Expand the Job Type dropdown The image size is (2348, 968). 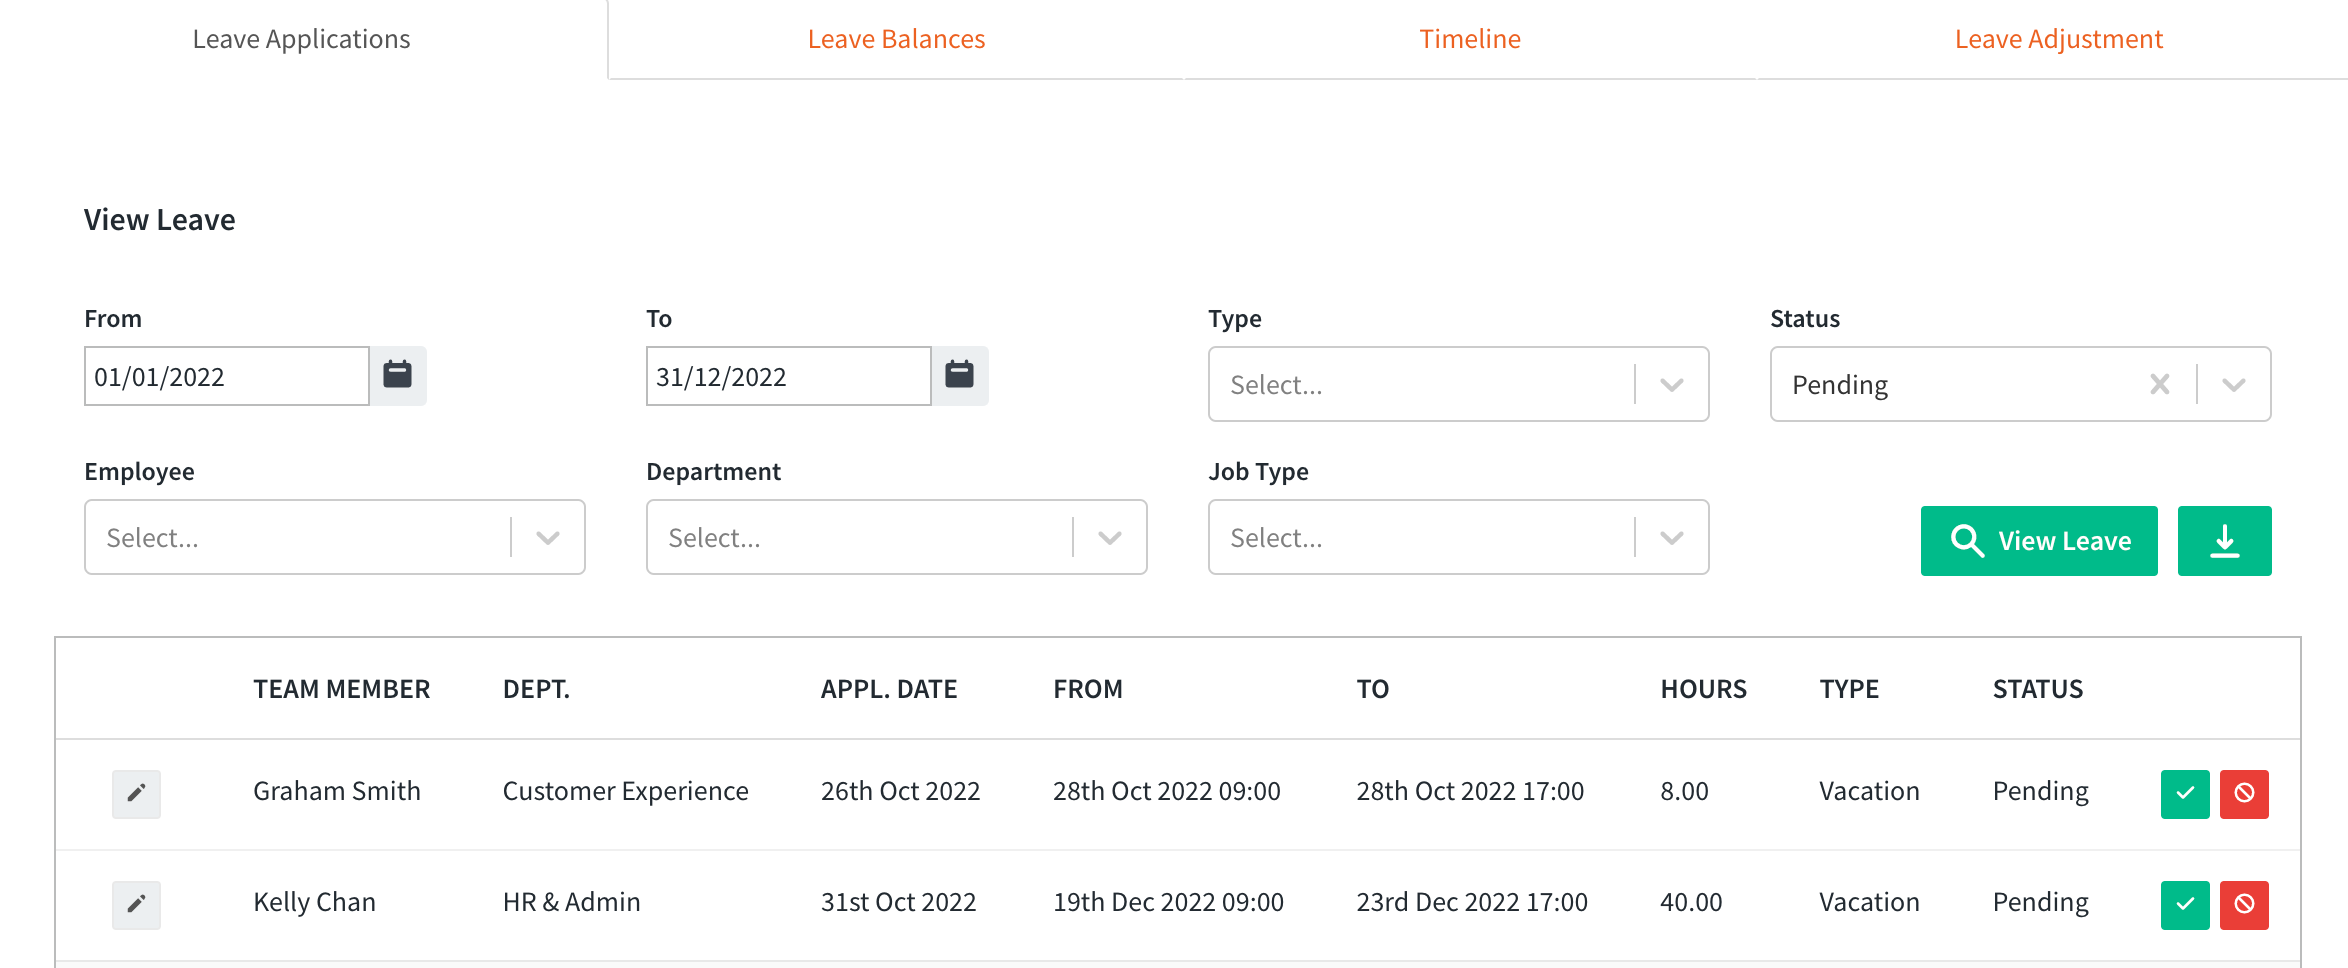(1669, 537)
